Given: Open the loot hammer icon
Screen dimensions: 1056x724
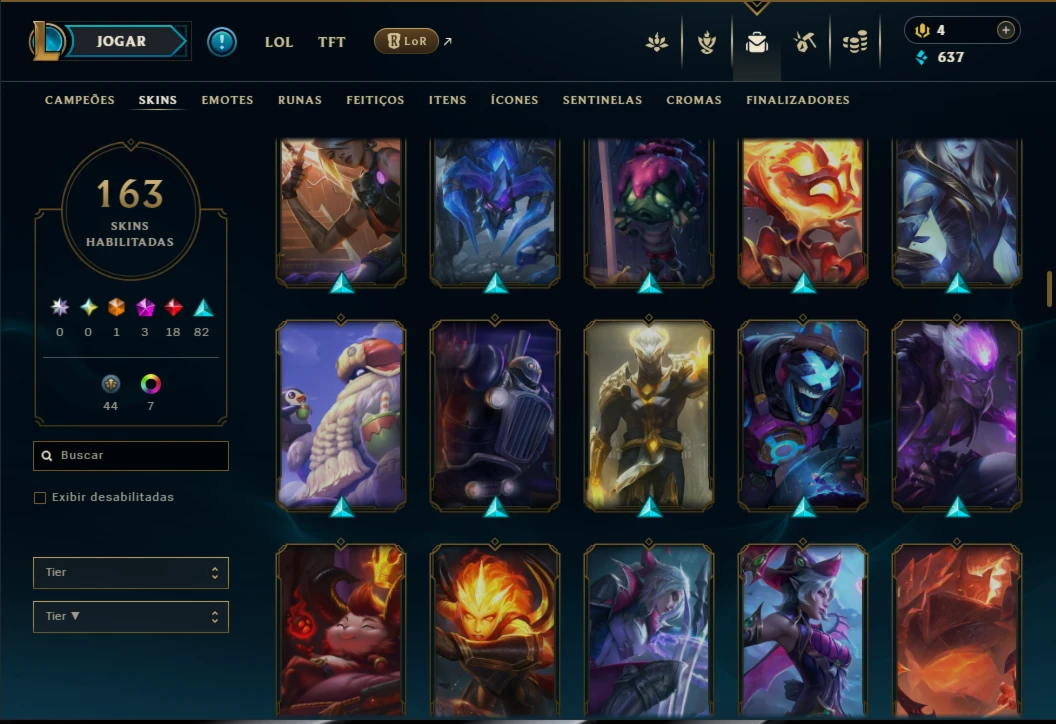Looking at the screenshot, I should 805,42.
